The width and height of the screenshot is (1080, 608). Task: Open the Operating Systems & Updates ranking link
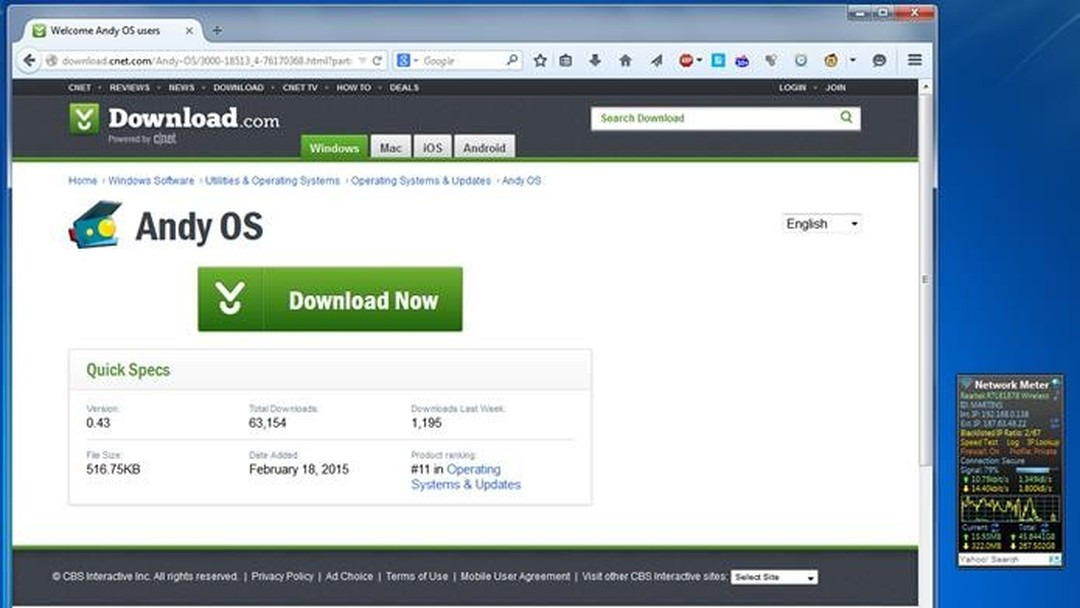click(x=466, y=477)
